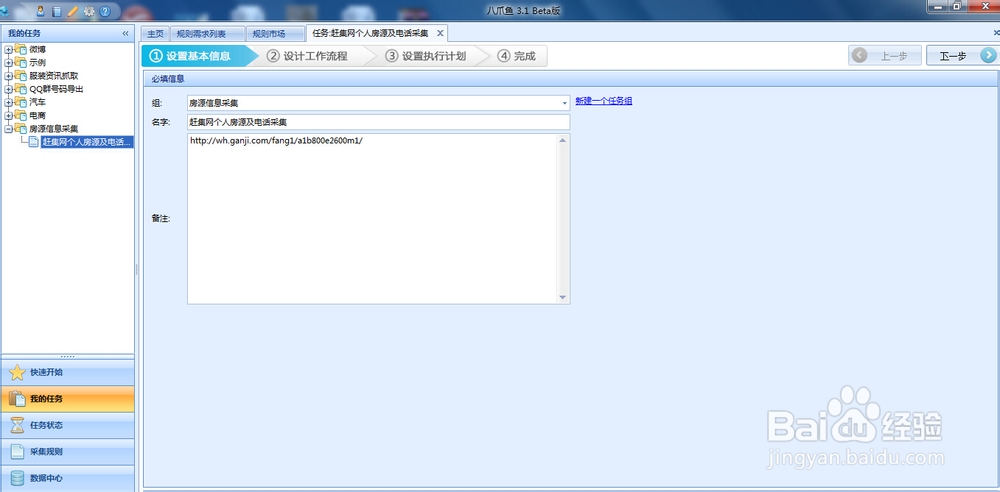
Task: Click the trash bin icon in title bar
Action: pos(57,11)
